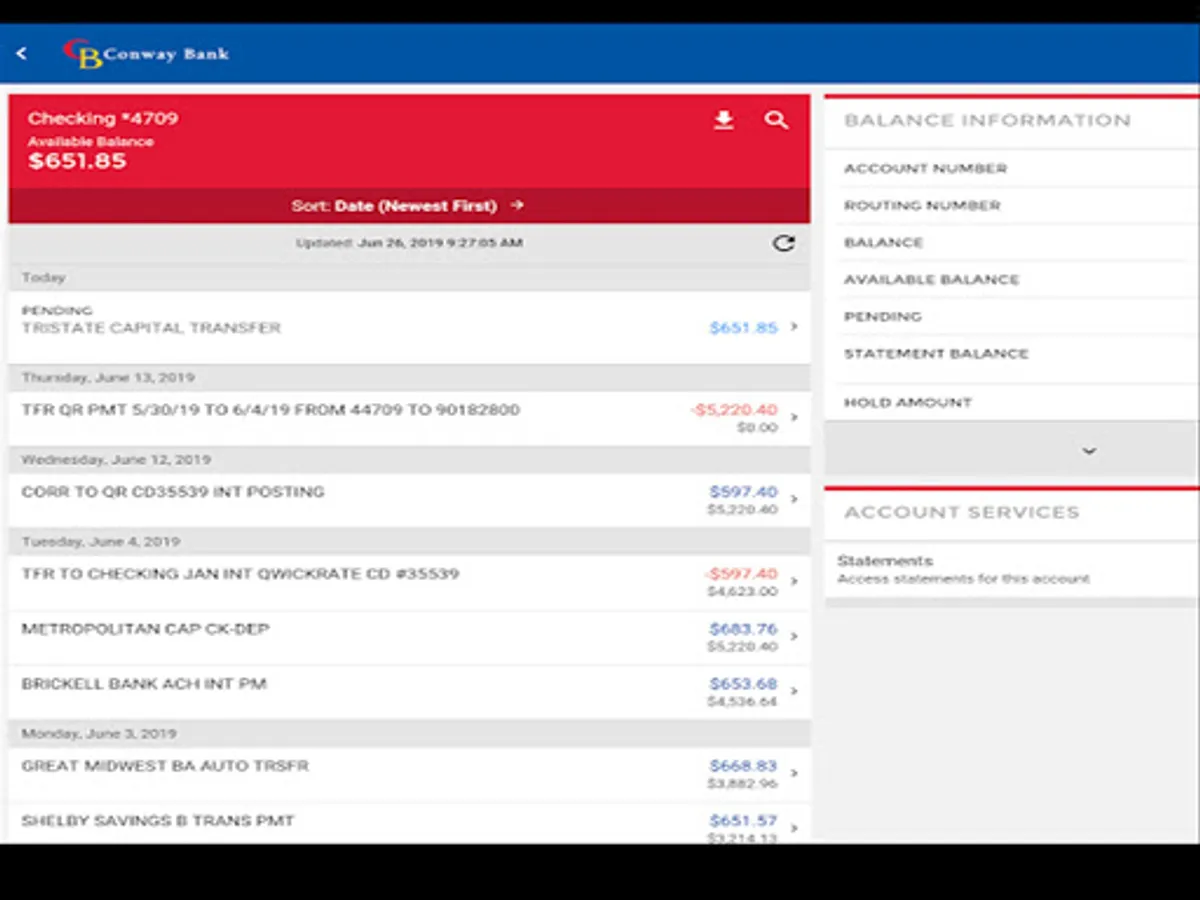
Task: Open the chevron on TFR QR PMT row
Action: pyautogui.click(x=794, y=418)
